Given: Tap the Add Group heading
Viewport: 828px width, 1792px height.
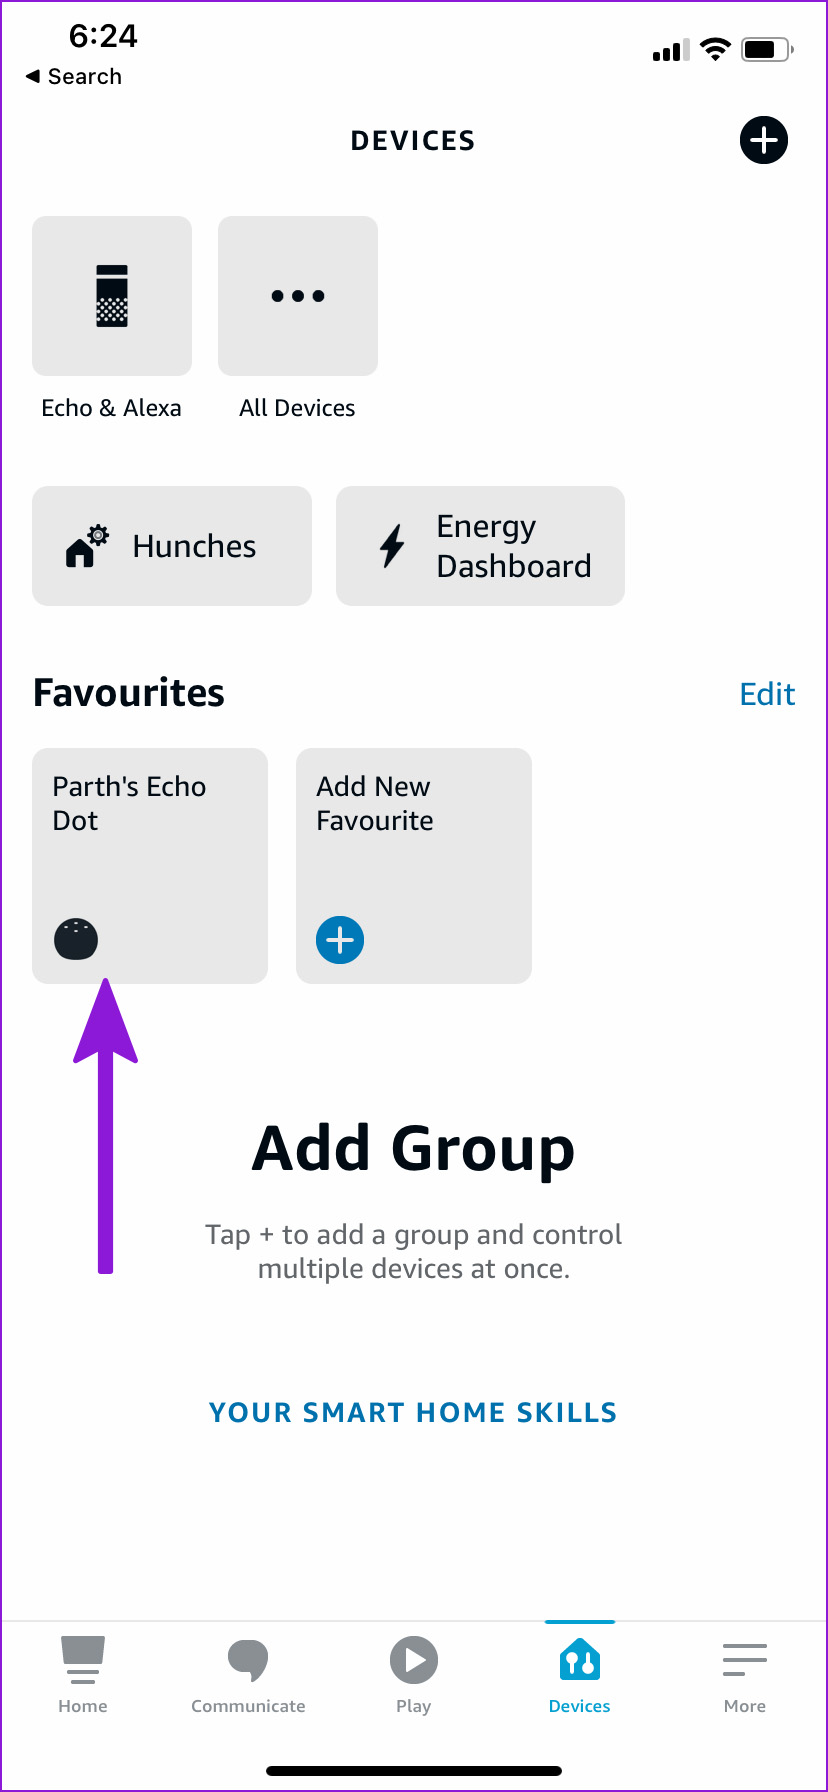Looking at the screenshot, I should pos(413,1148).
